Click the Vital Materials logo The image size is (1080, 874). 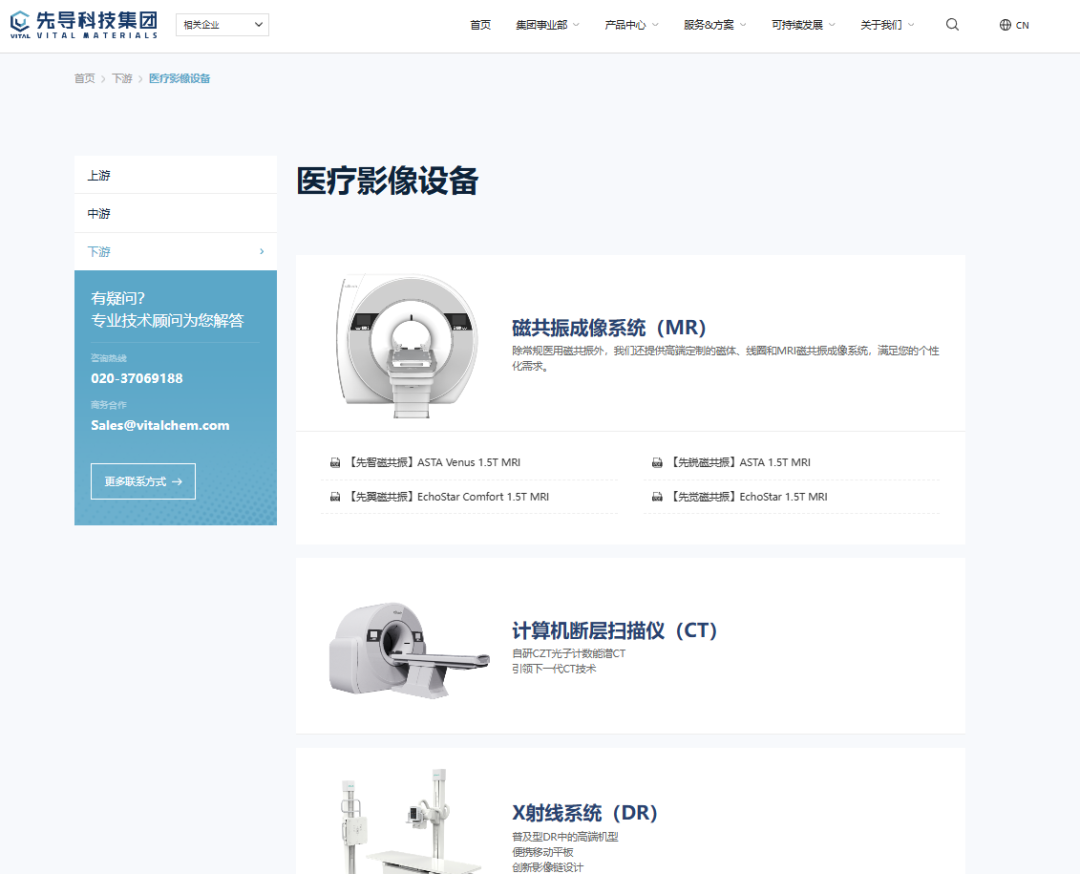pyautogui.click(x=83, y=25)
